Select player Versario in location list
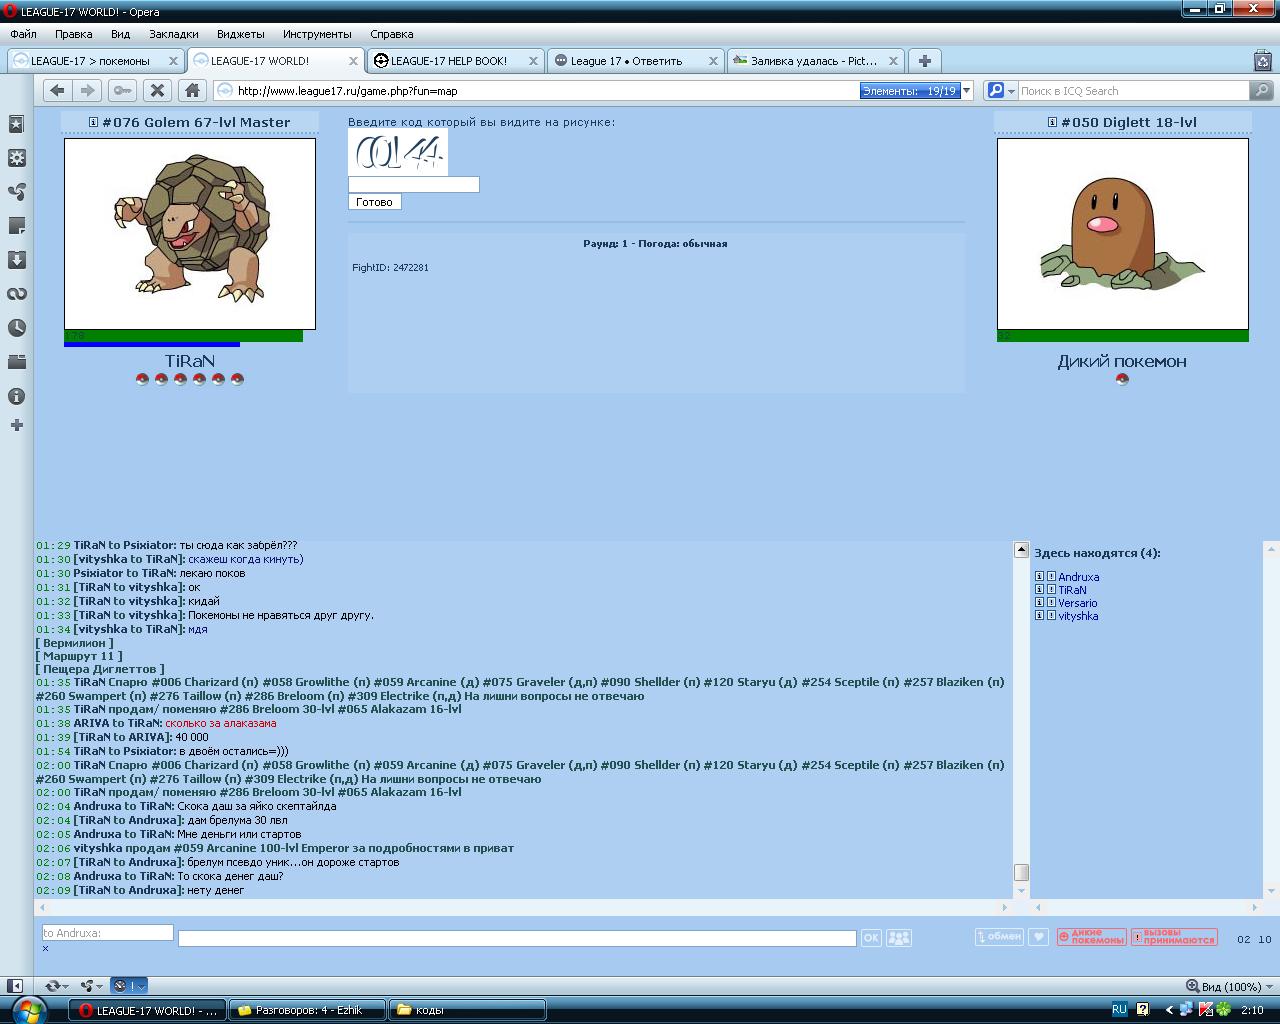 [1077, 603]
